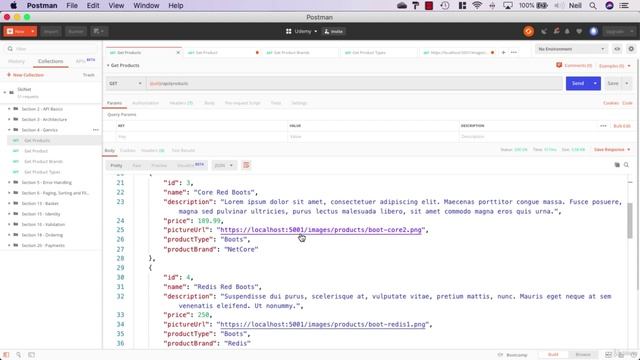The image size is (640, 360).
Task: Expand the Section 5 - Error Handling folder
Action: coord(9,182)
